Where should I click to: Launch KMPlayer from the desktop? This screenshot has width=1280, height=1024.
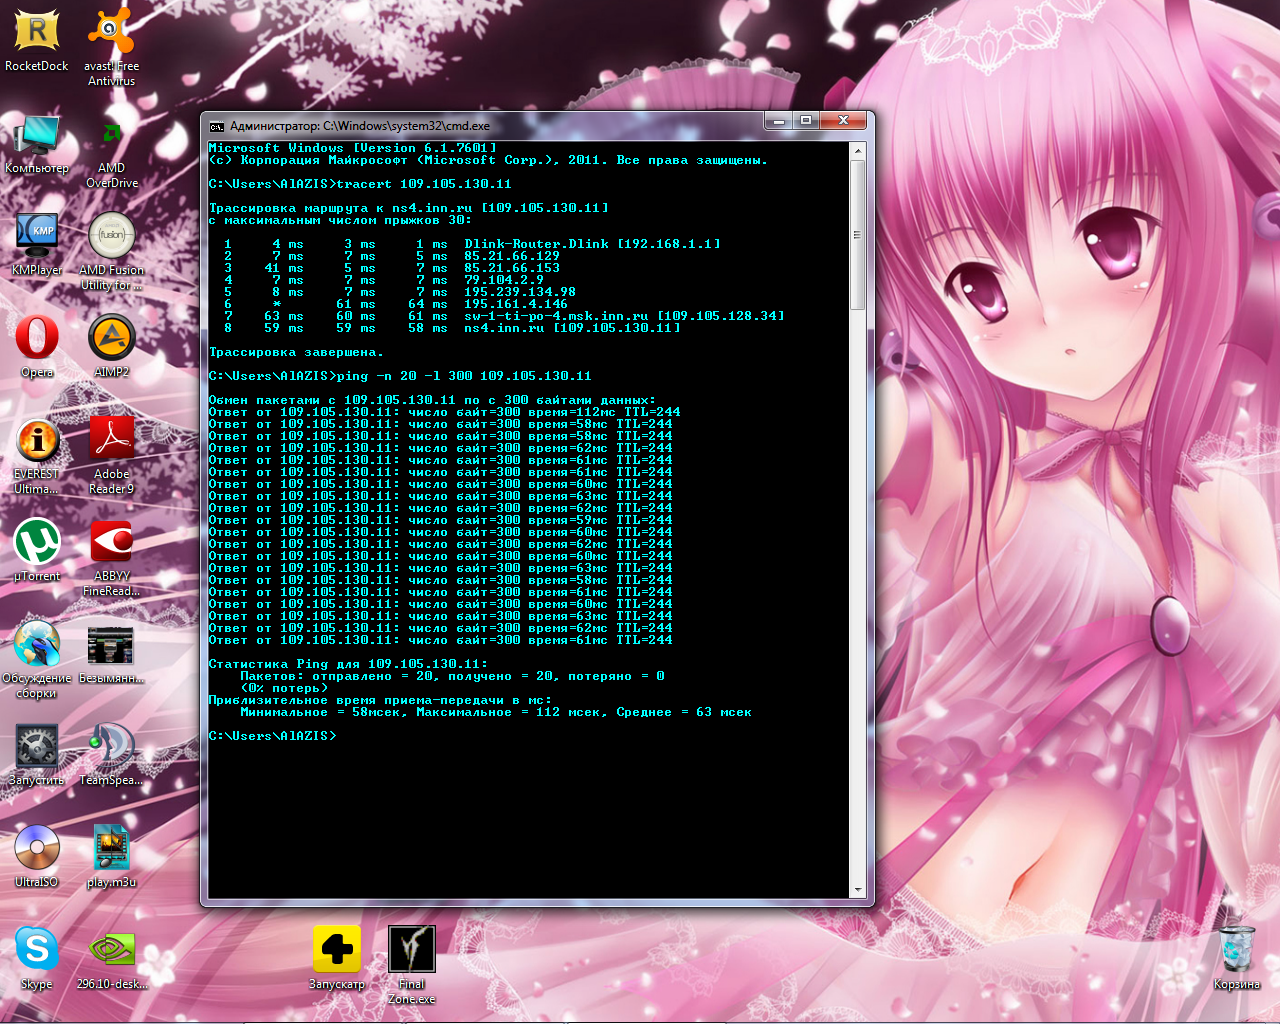[37, 245]
